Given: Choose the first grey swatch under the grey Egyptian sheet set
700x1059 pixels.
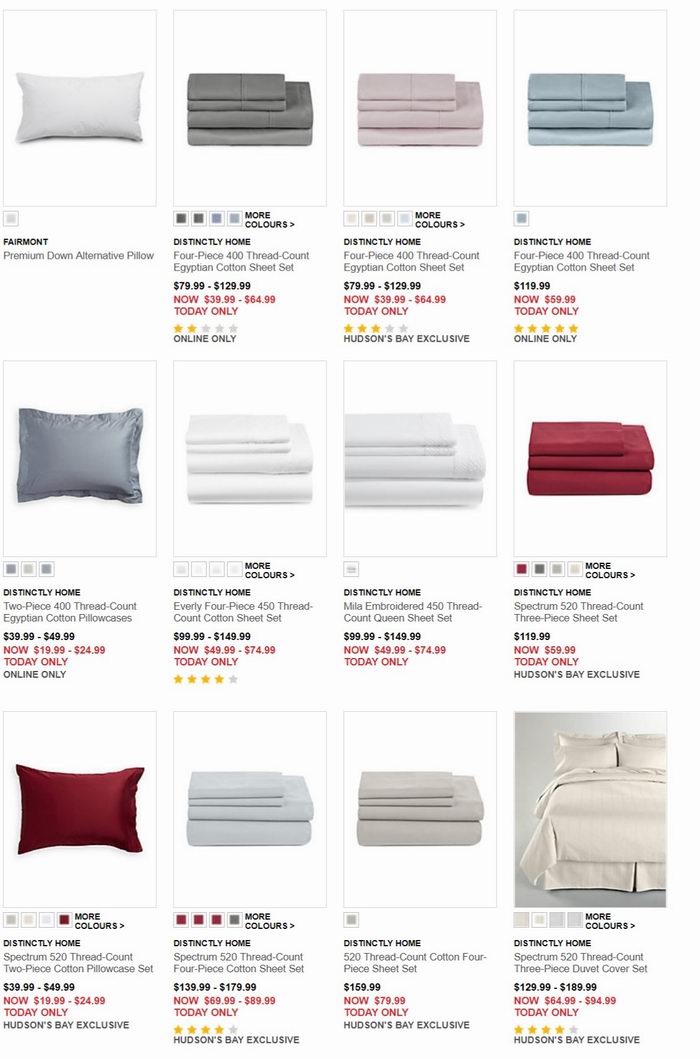Looking at the screenshot, I should point(180,219).
